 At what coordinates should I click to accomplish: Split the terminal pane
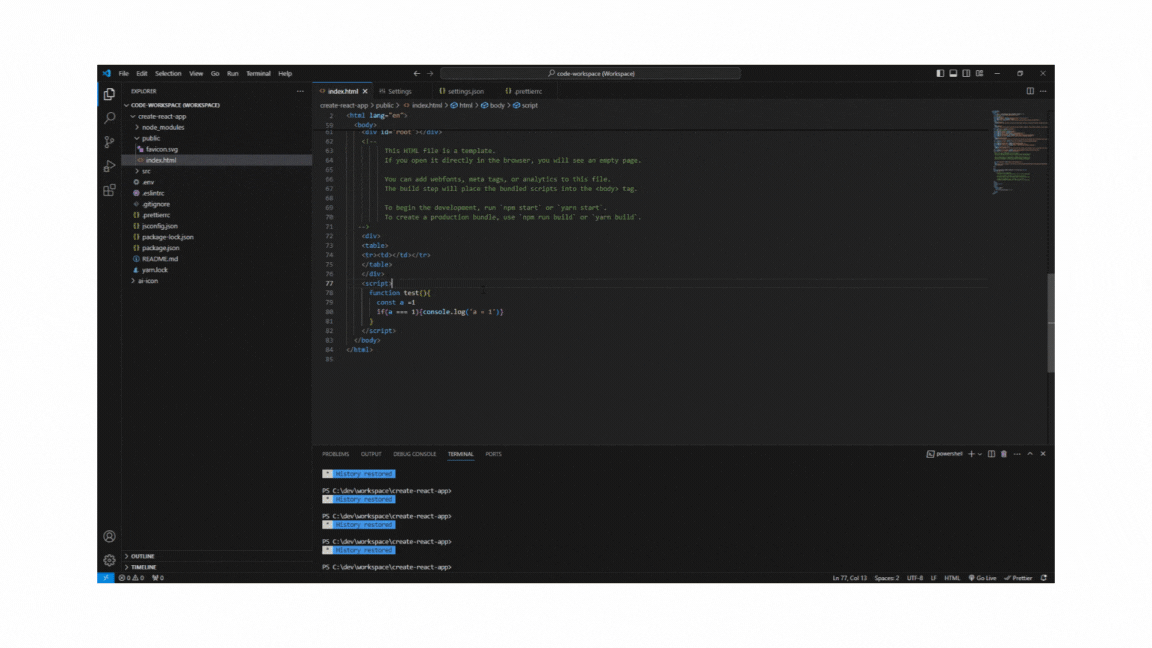[x=991, y=454]
